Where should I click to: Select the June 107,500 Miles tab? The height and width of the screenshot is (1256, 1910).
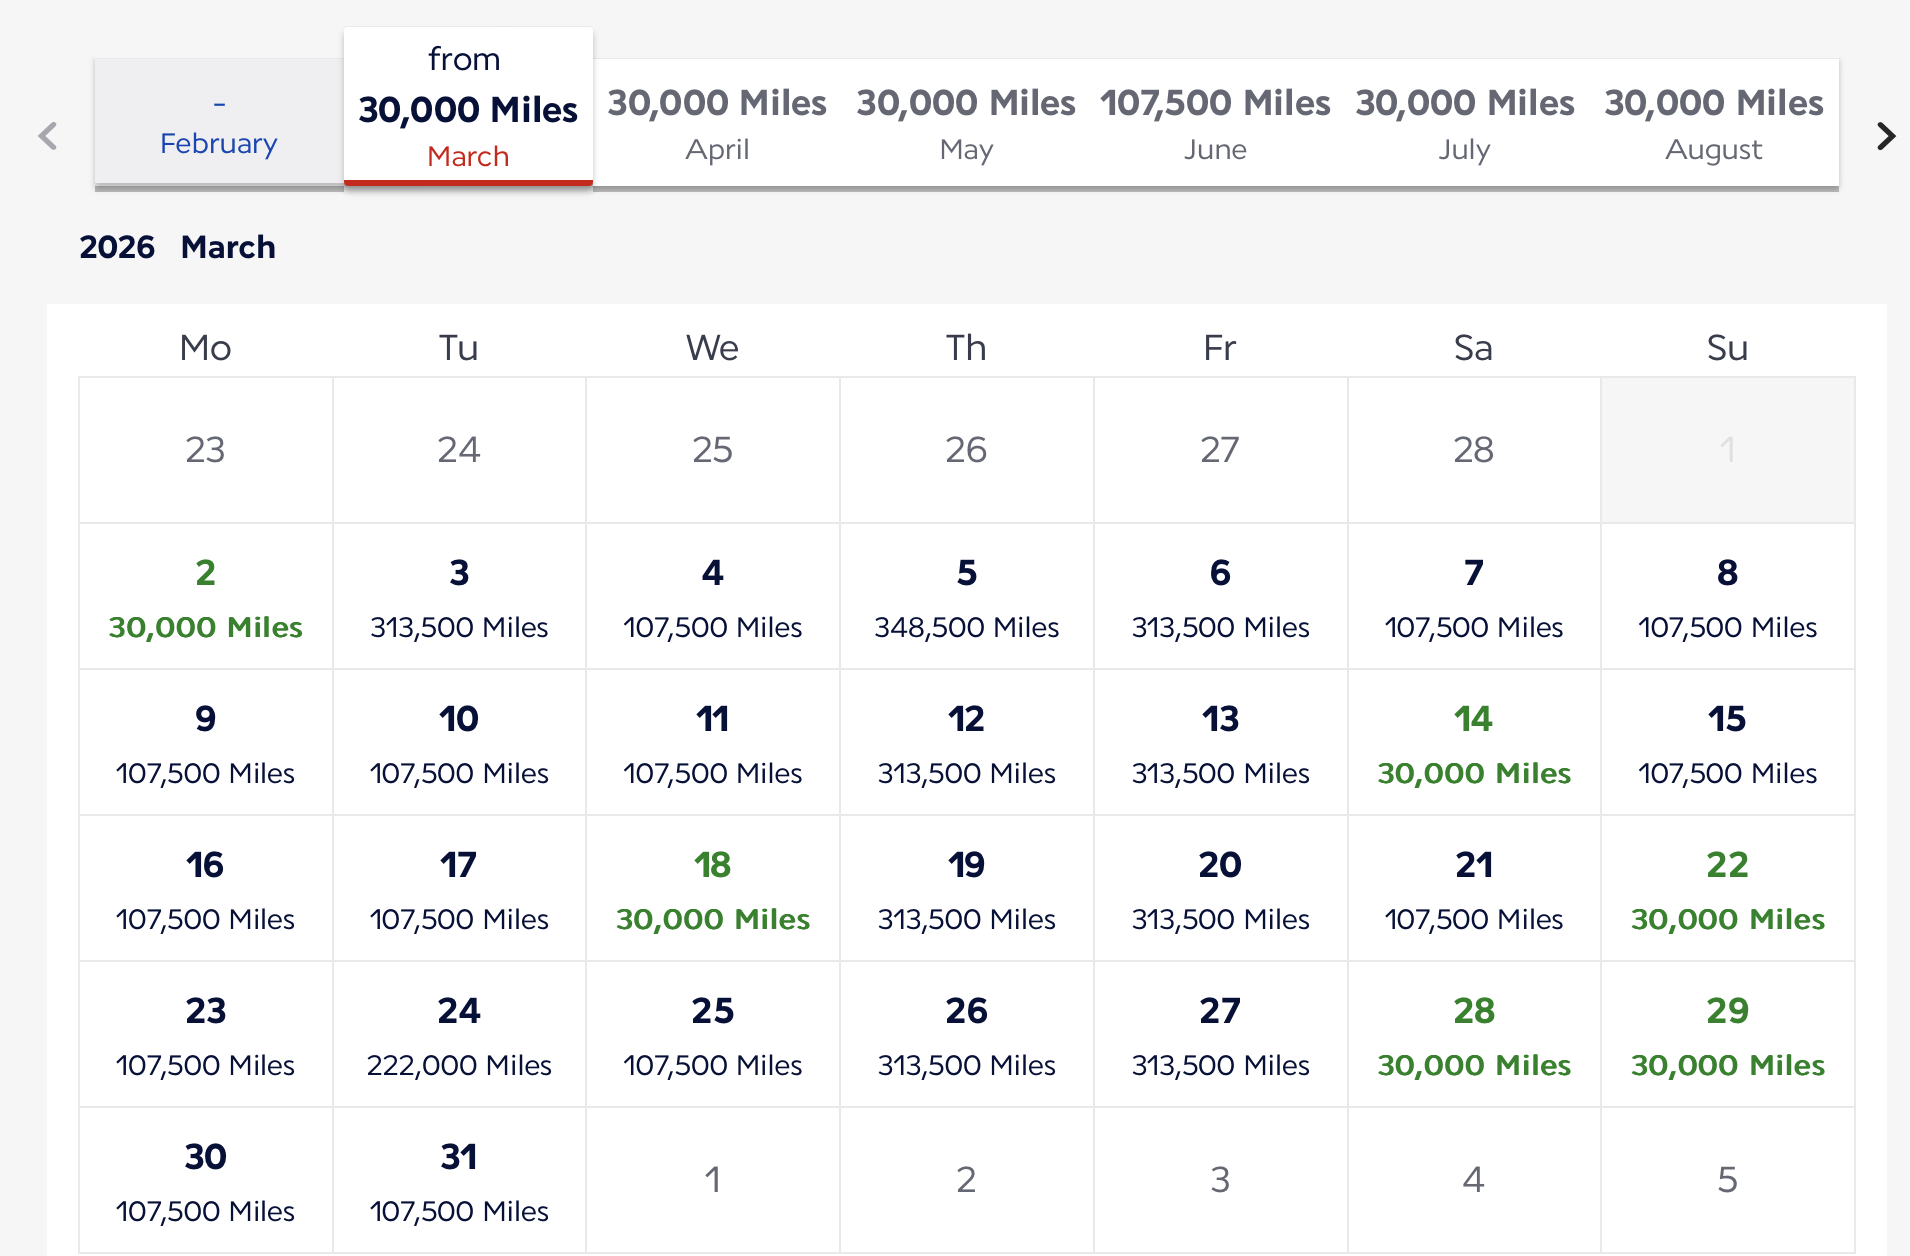pos(1215,124)
